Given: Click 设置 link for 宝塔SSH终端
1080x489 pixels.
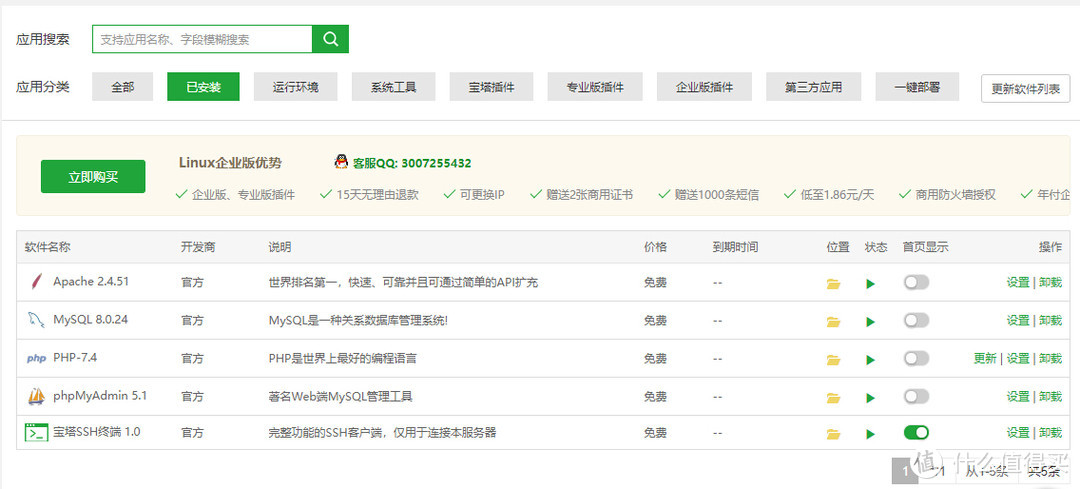Looking at the screenshot, I should (1018, 433).
